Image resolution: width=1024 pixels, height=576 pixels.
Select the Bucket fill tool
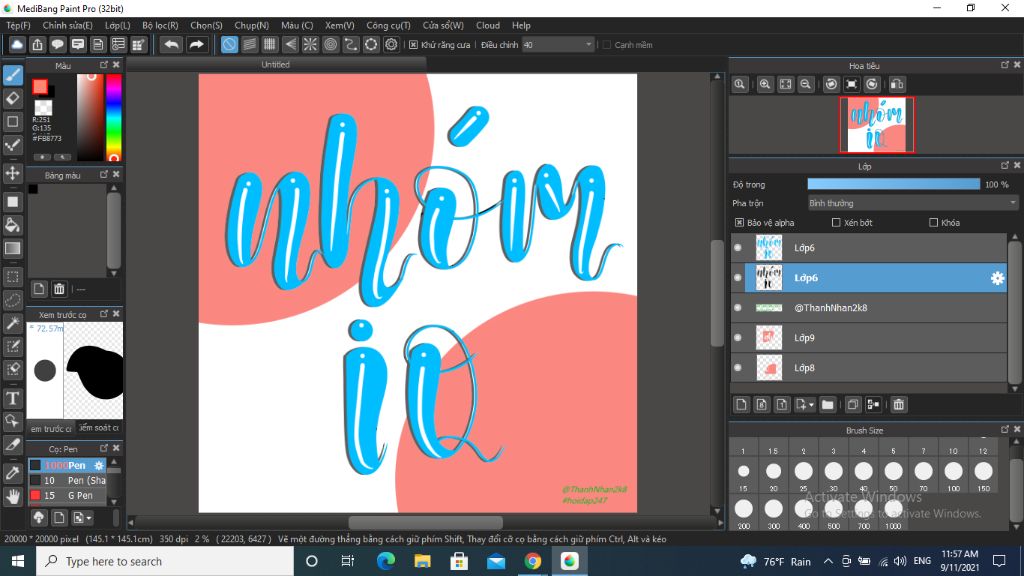click(x=12, y=225)
